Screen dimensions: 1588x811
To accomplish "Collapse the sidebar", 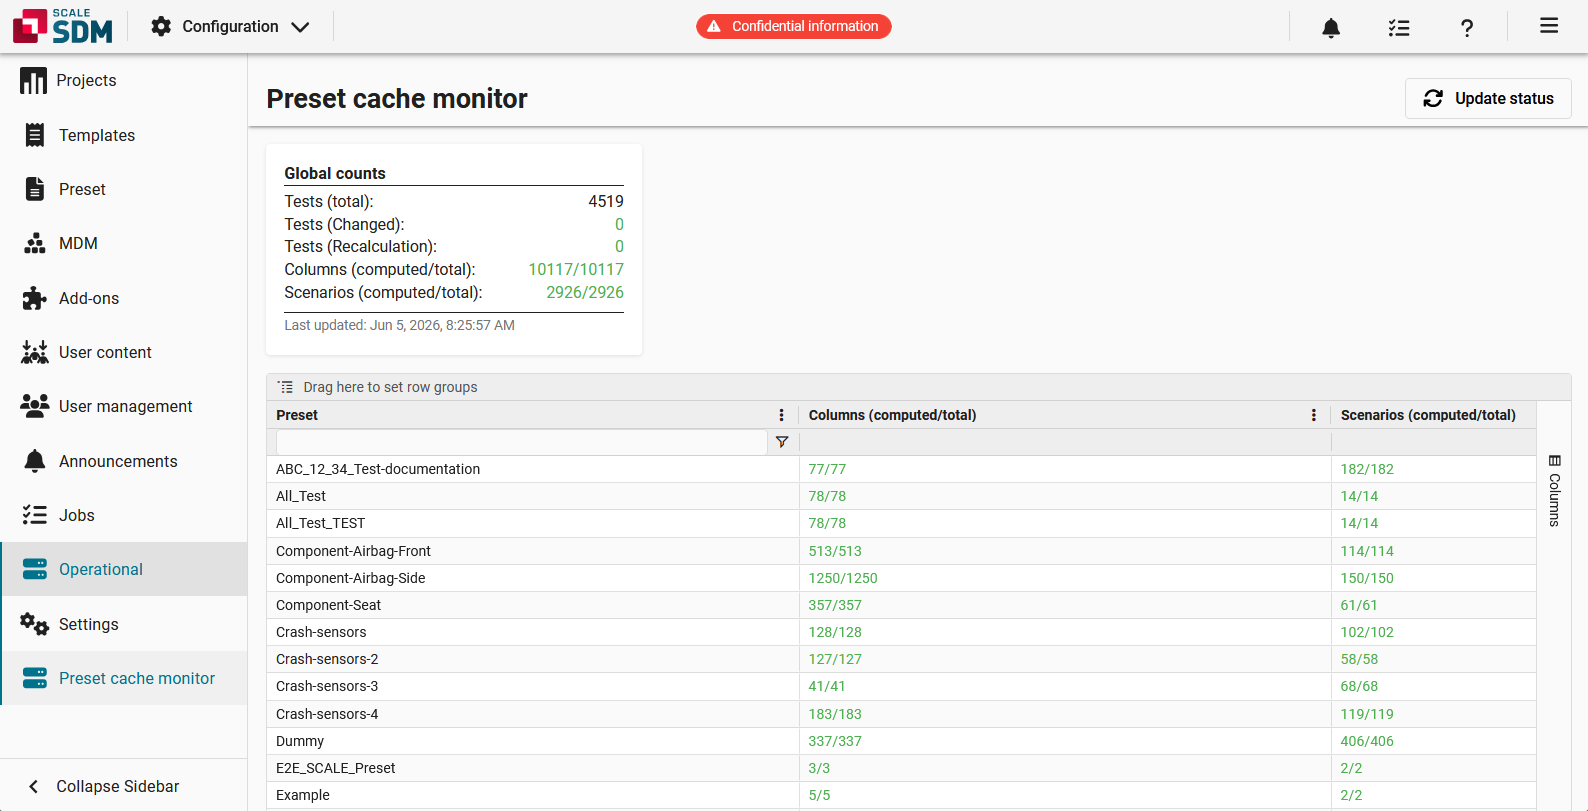I will click(104, 786).
